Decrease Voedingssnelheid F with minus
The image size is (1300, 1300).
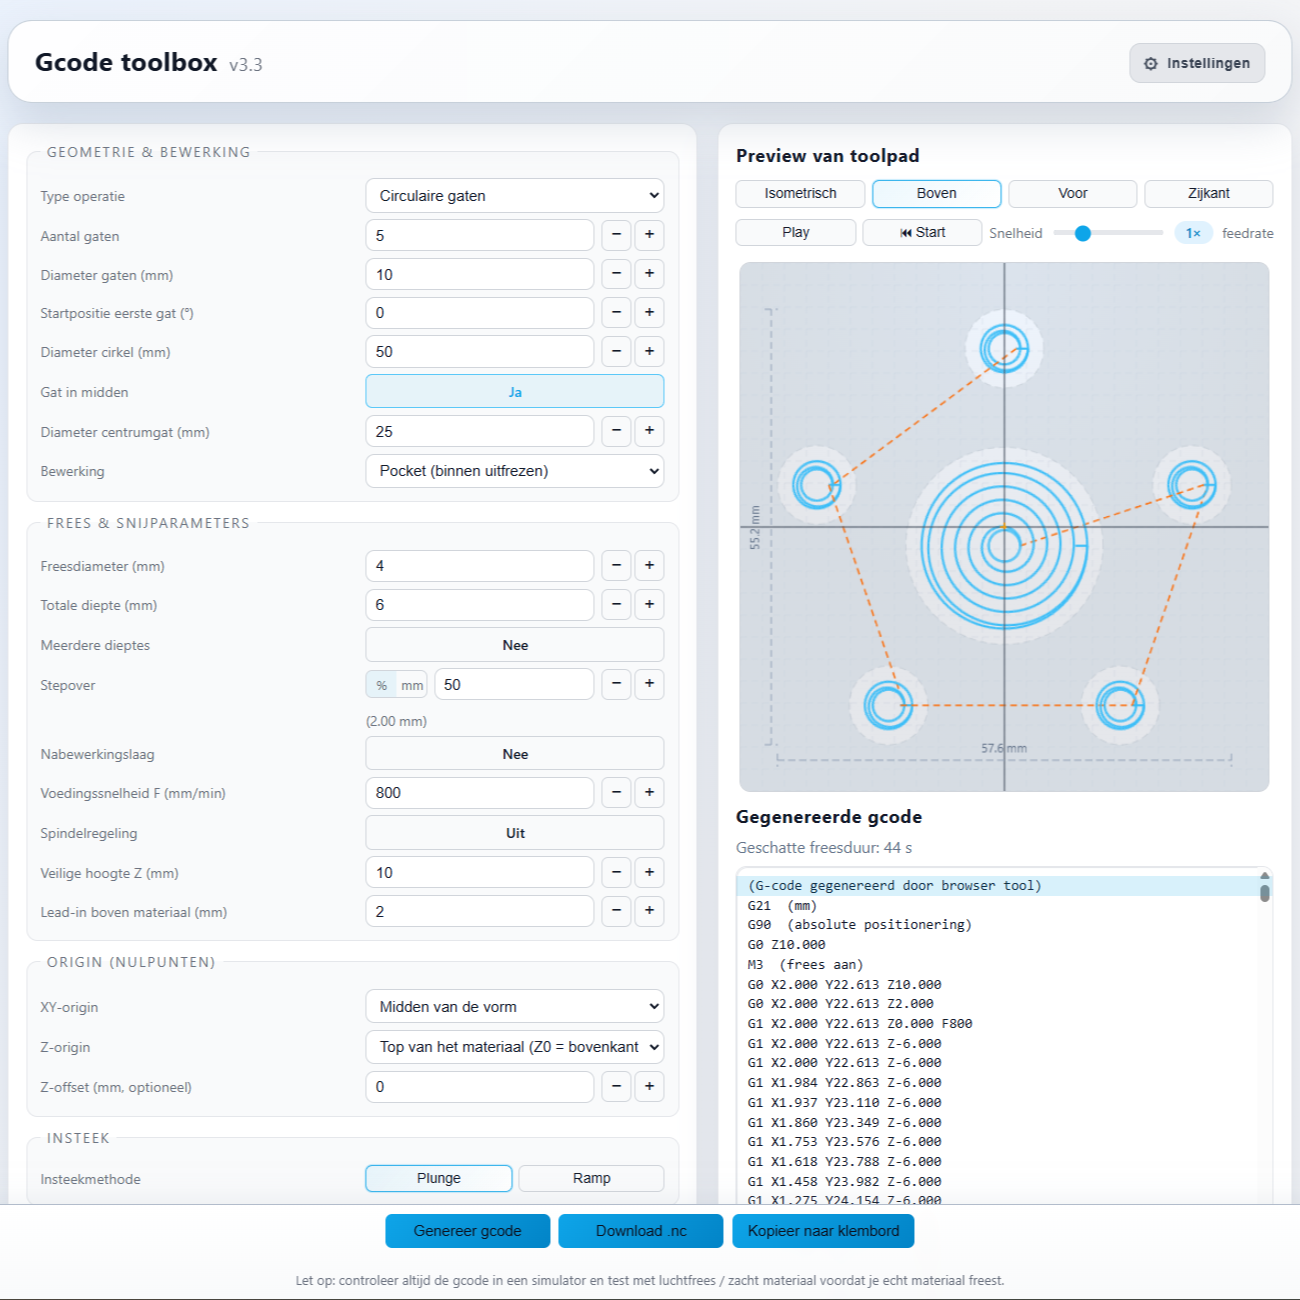pyautogui.click(x=616, y=793)
